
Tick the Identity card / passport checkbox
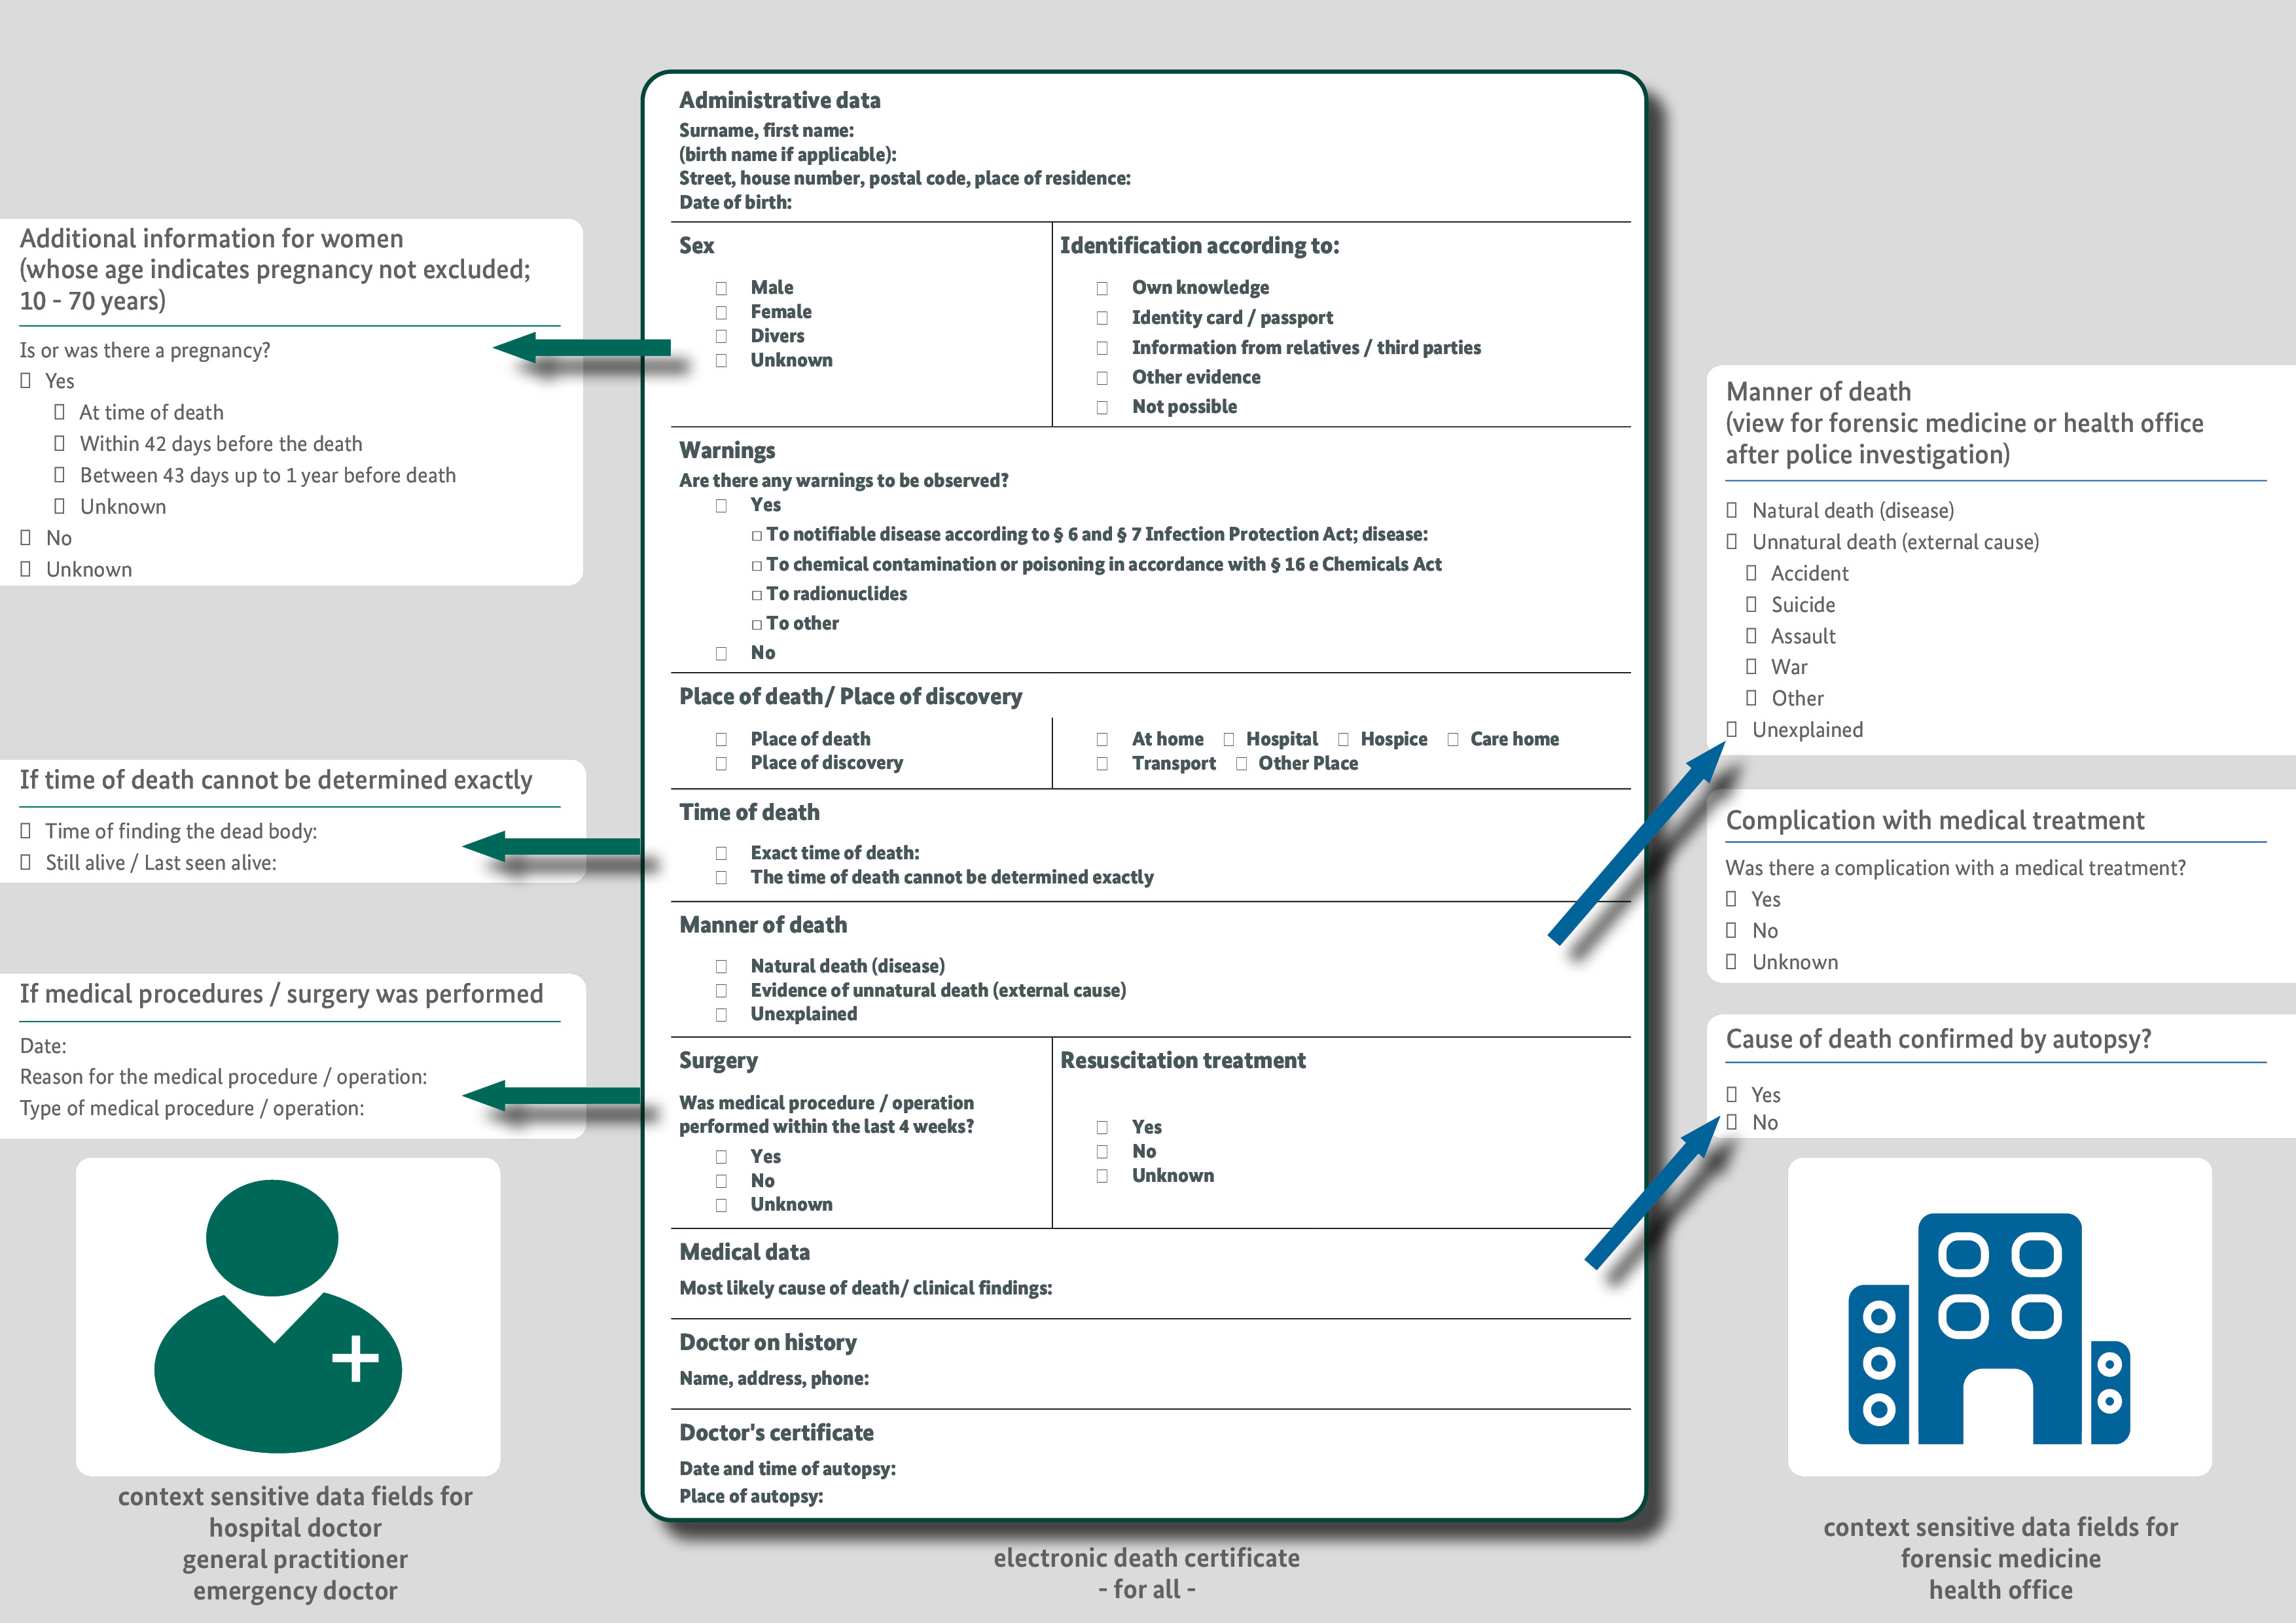pos(1102,318)
